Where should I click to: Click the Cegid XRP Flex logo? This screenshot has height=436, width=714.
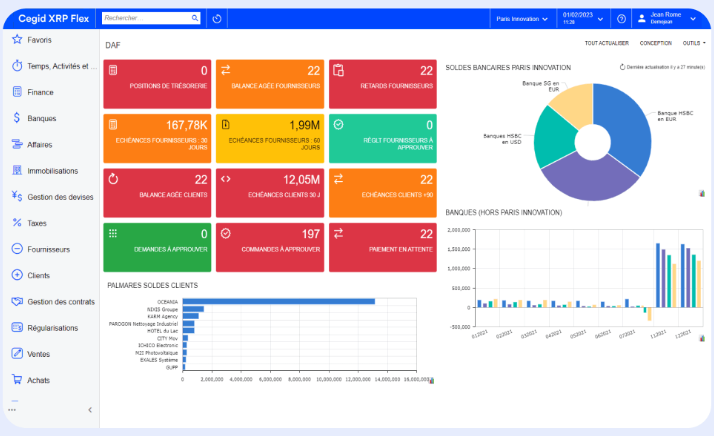point(53,19)
